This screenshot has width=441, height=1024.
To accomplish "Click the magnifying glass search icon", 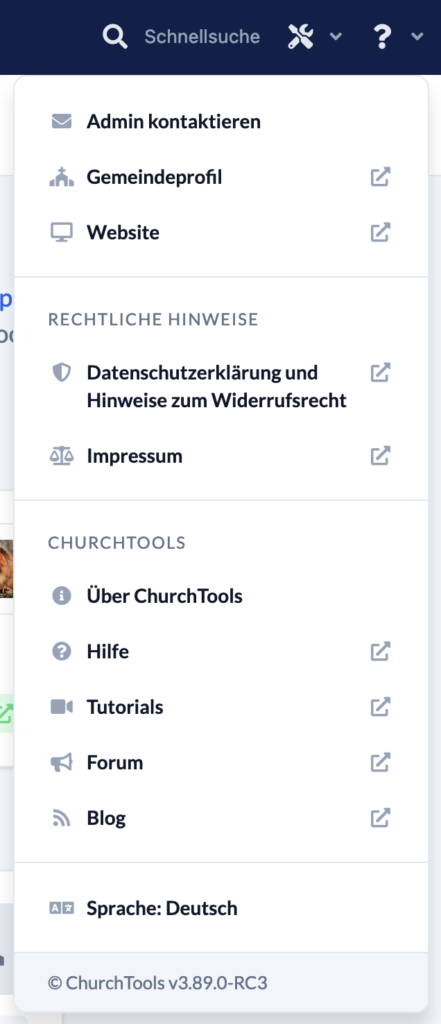I will tap(115, 37).
